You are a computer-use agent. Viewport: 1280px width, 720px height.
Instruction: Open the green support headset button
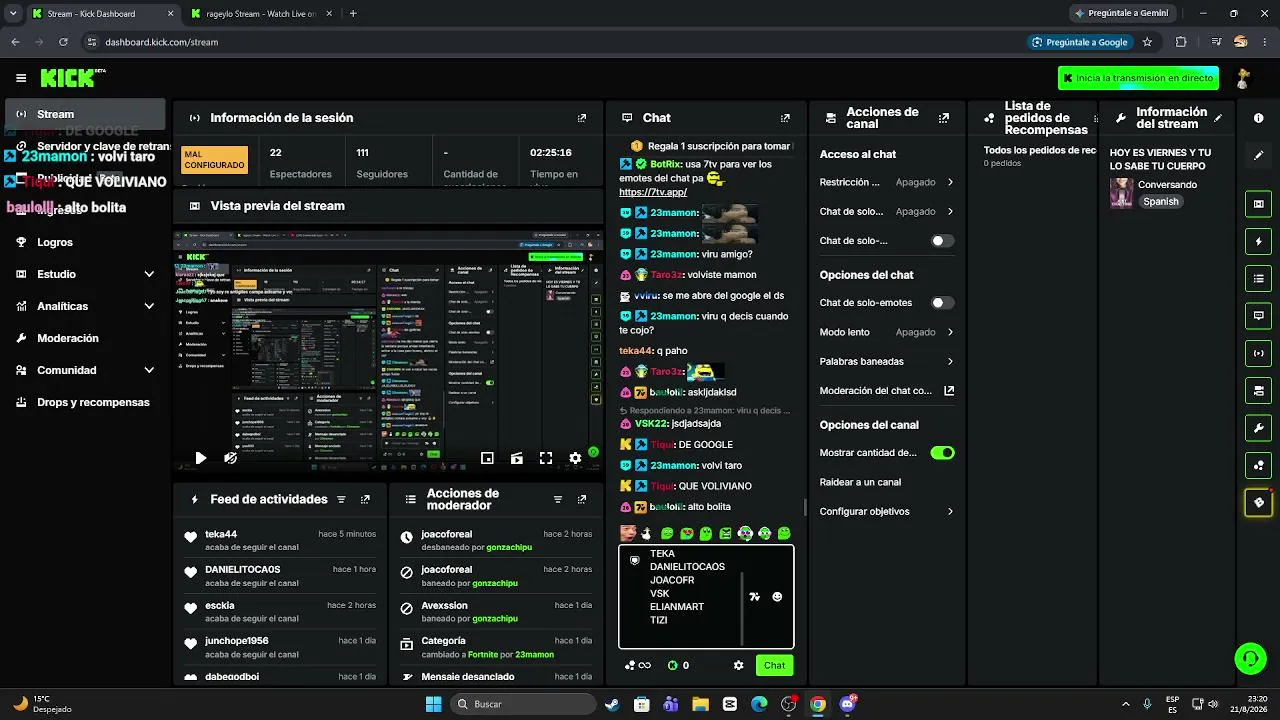click(1250, 658)
